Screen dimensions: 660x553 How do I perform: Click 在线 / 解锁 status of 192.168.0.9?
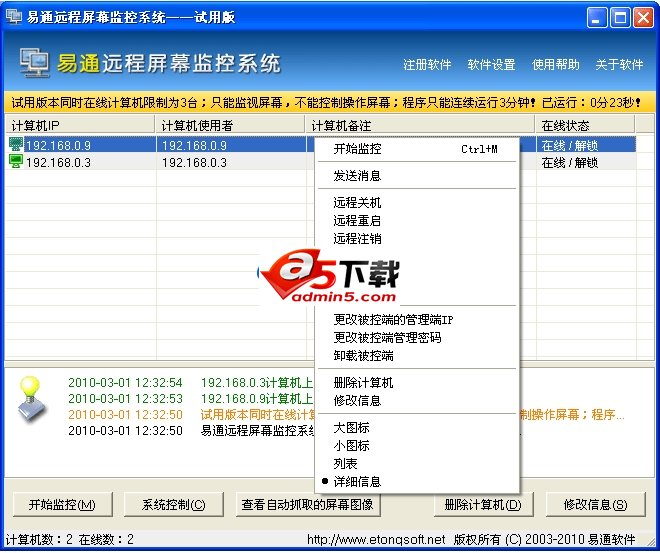point(570,146)
